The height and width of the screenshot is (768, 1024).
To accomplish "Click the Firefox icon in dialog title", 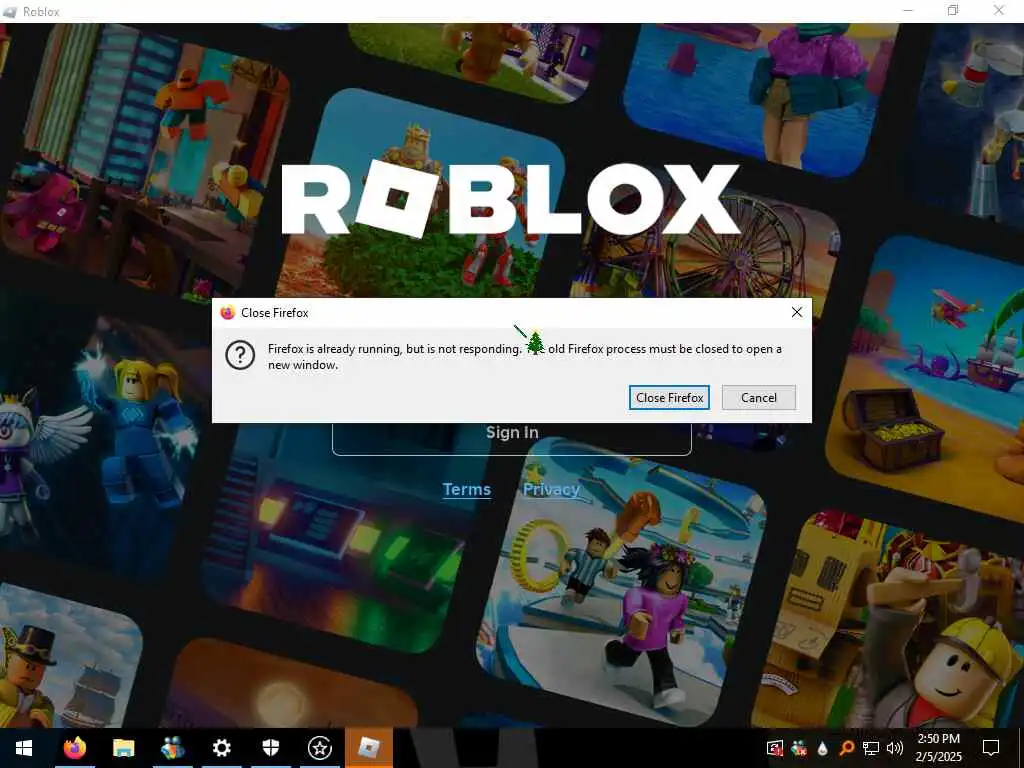I will tap(227, 313).
